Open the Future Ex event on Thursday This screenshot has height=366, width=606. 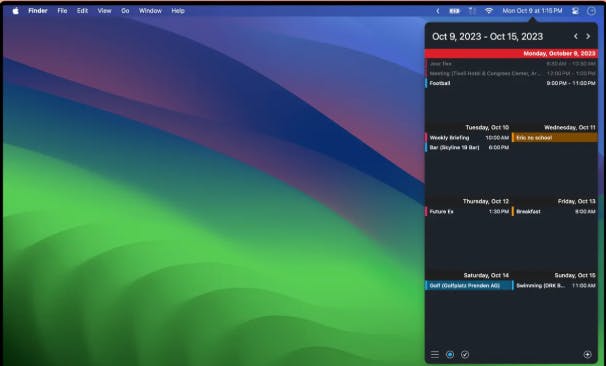468,211
